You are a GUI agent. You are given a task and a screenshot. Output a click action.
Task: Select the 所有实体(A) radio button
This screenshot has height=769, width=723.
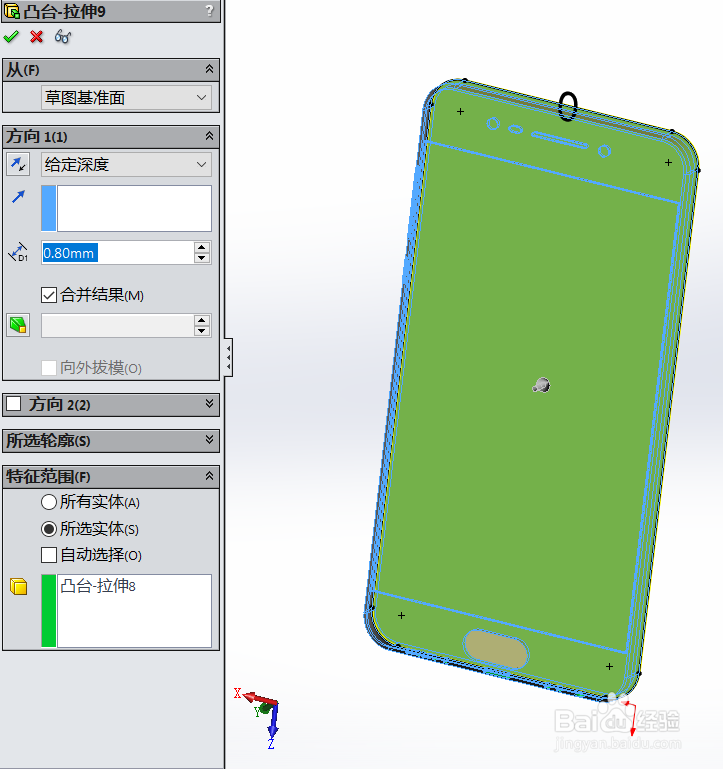[49, 502]
